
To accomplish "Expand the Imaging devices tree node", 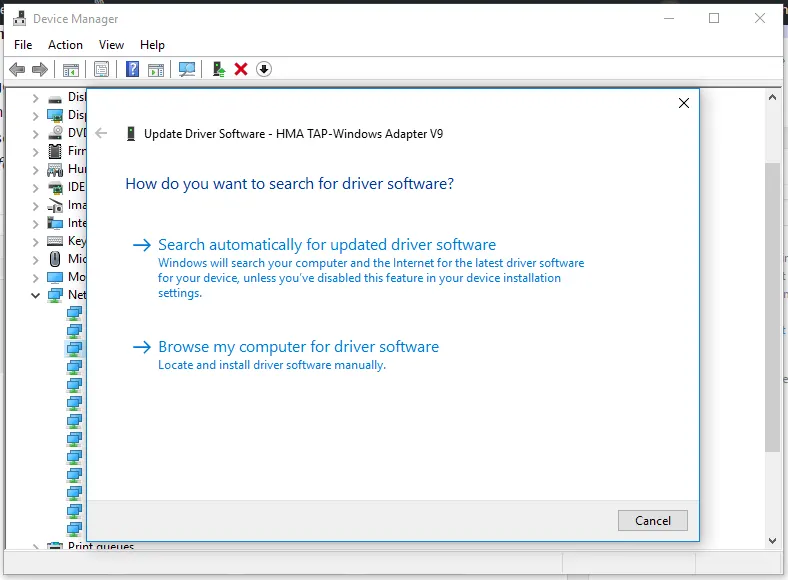I will (x=35, y=206).
